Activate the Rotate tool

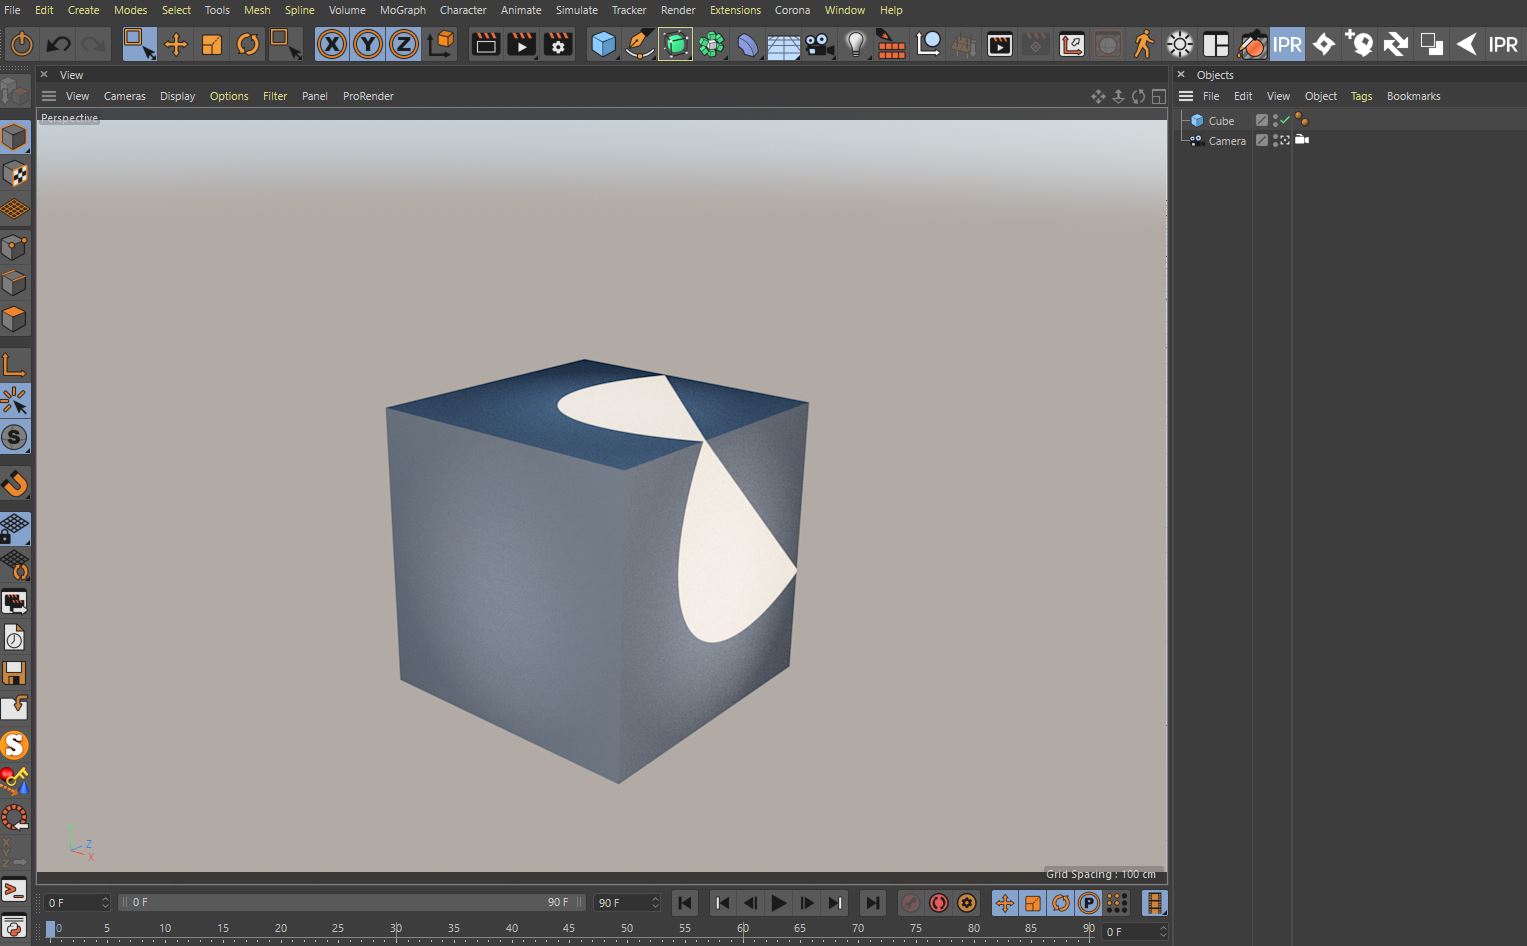click(x=247, y=44)
